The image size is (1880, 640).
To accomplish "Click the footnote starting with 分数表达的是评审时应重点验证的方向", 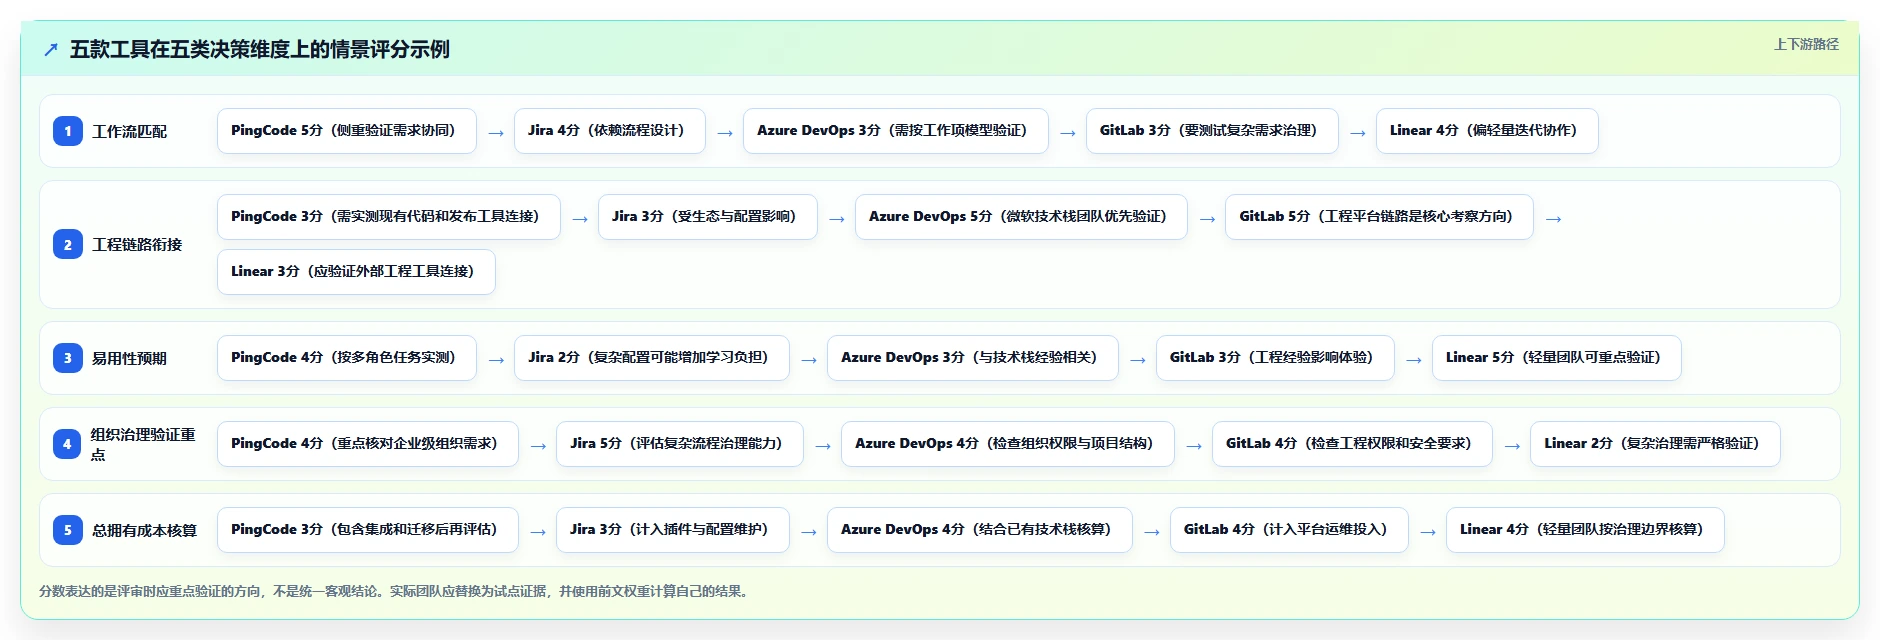I will [x=395, y=591].
